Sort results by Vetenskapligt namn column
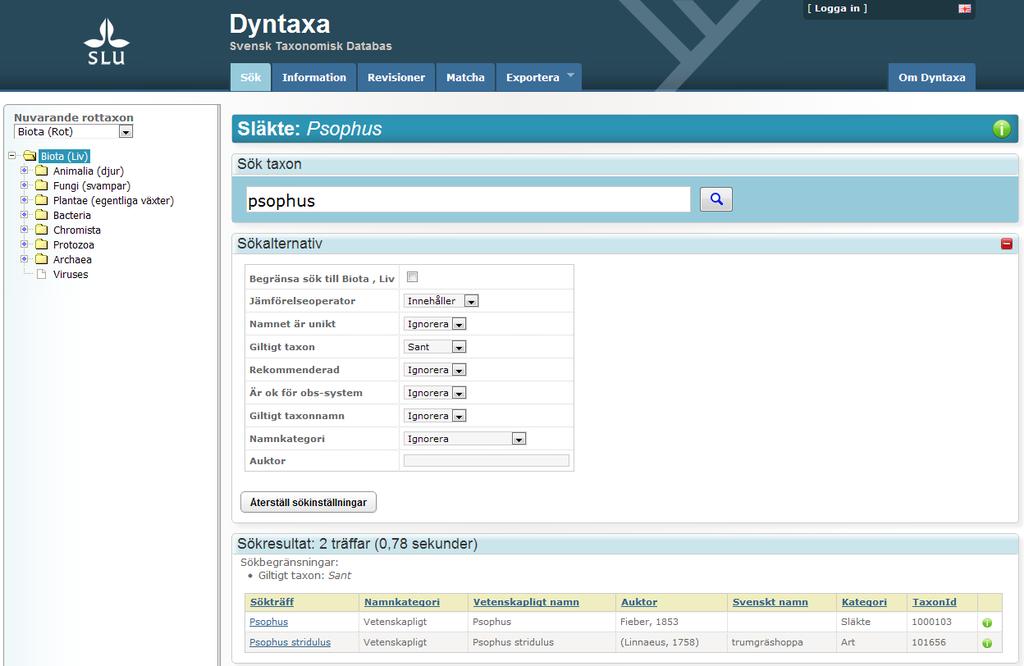Screen dimensions: 1024x666 (x=526, y=602)
